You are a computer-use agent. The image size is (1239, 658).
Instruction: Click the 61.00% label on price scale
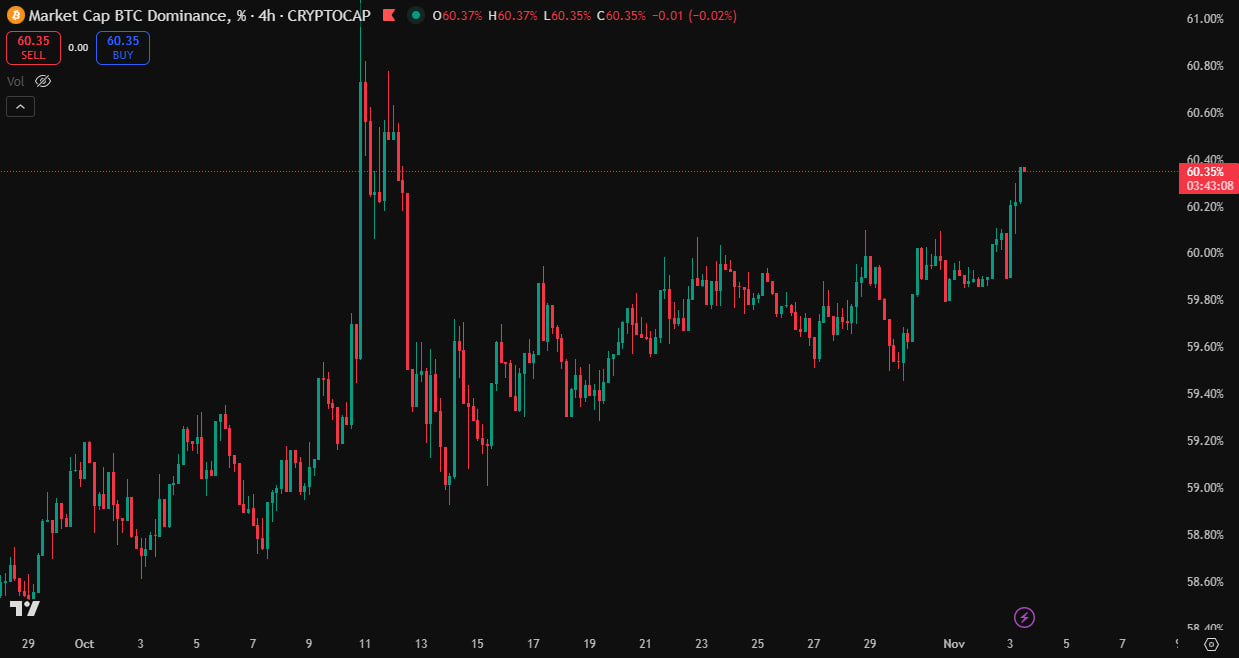(x=1204, y=19)
